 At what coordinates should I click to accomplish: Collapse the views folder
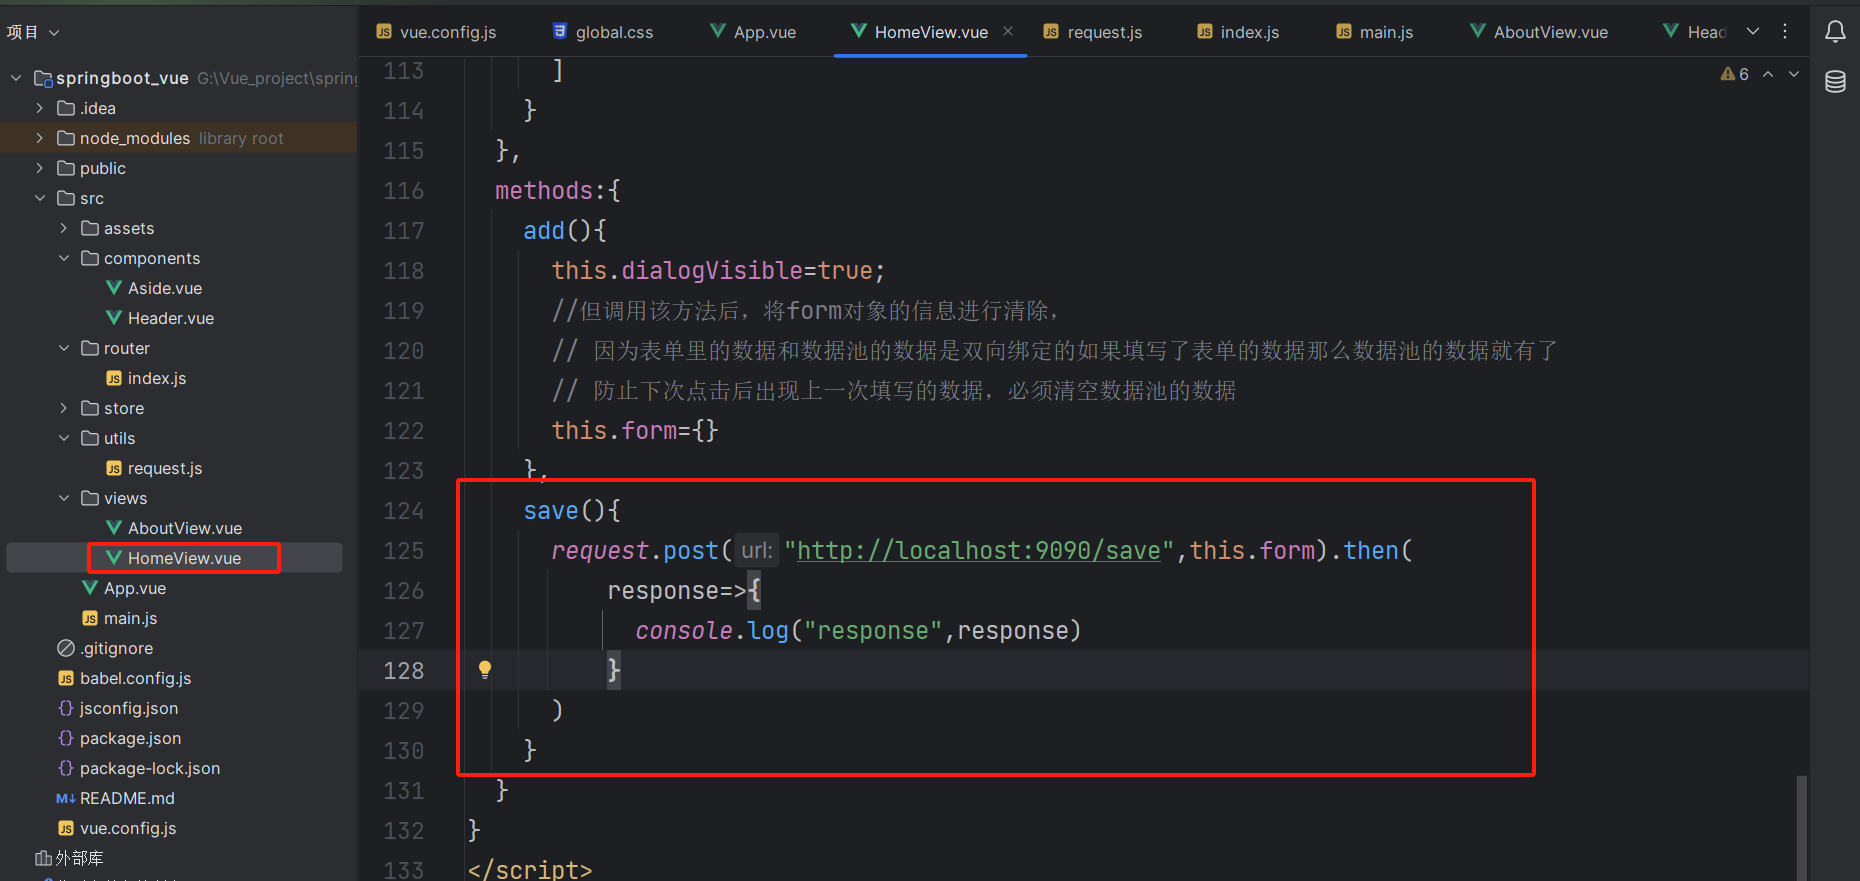(x=64, y=498)
